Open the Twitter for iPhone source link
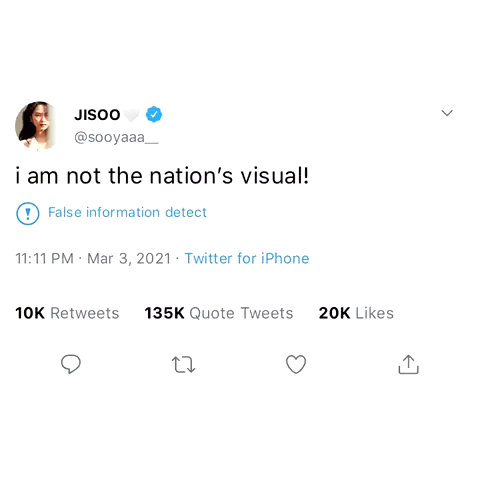 (x=247, y=258)
